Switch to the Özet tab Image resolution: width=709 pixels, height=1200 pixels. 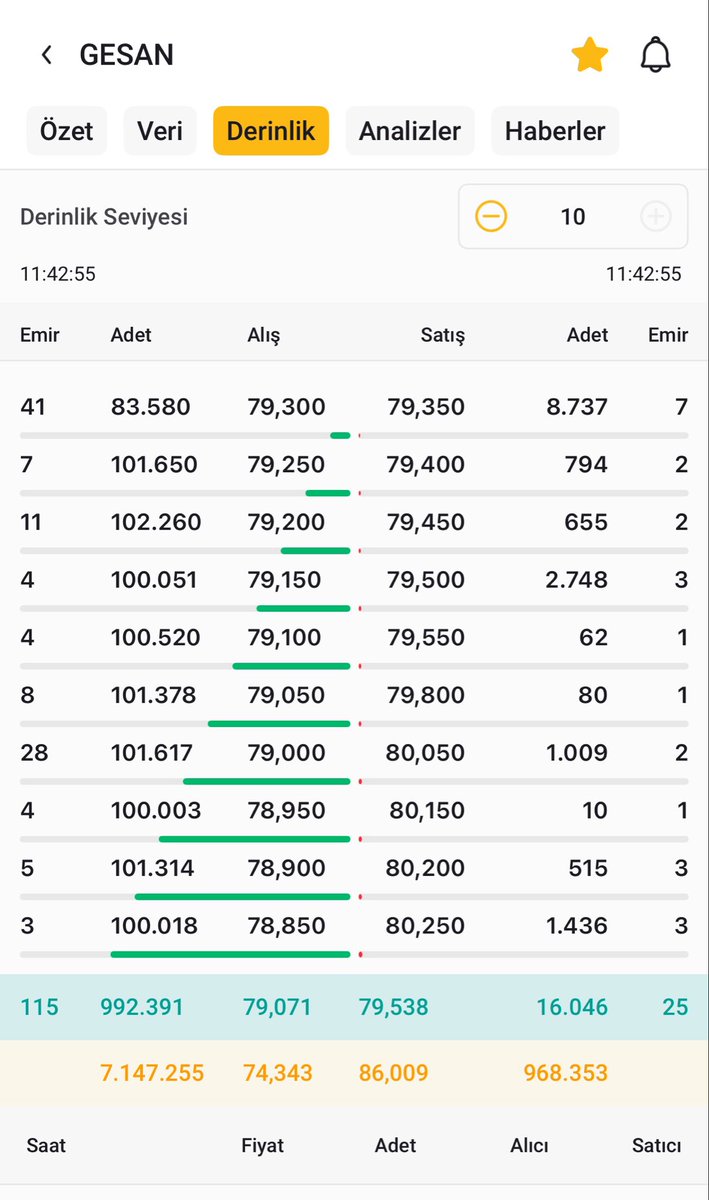pyautogui.click(x=67, y=131)
